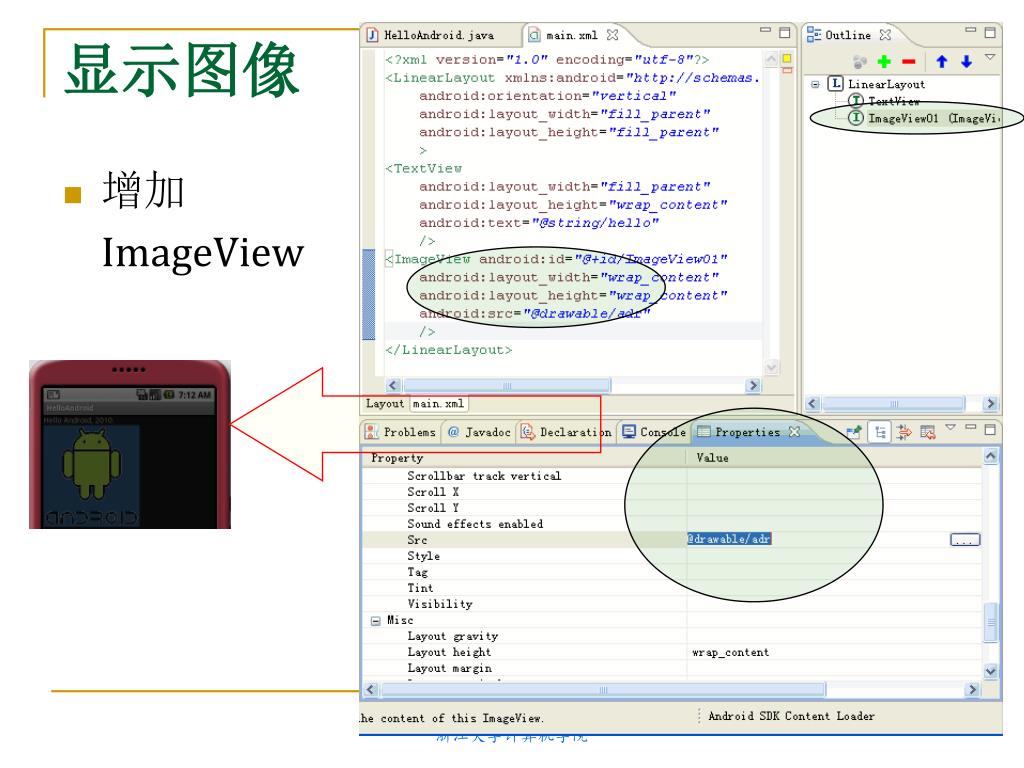Screen dimensions: 1024x768
Task: Select ImageView01 in the Outline tree
Action: coord(933,118)
